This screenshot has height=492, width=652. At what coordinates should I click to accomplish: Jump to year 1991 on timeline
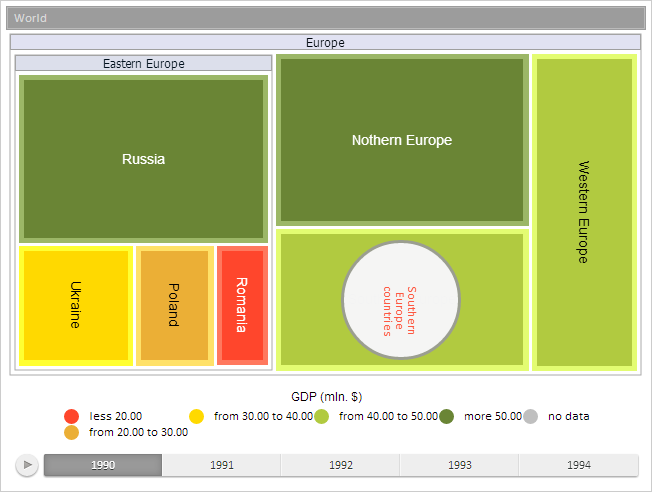pyautogui.click(x=221, y=465)
